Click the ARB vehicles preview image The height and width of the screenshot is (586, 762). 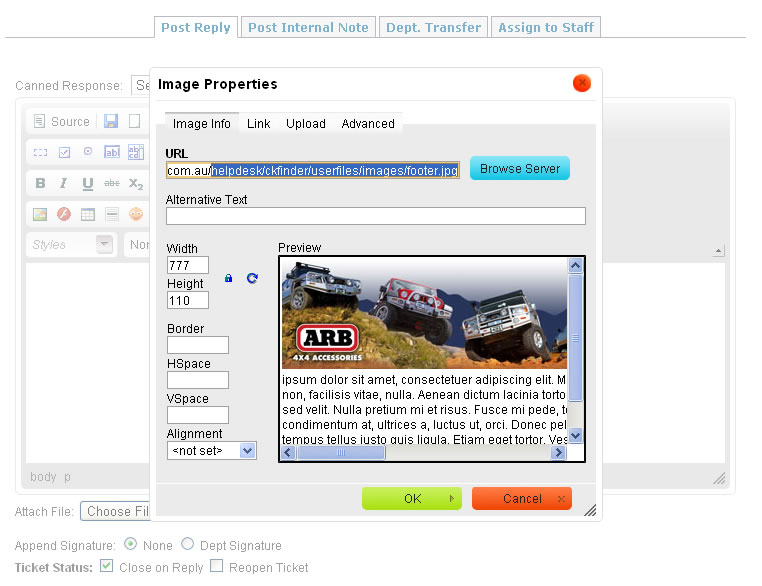tap(424, 313)
